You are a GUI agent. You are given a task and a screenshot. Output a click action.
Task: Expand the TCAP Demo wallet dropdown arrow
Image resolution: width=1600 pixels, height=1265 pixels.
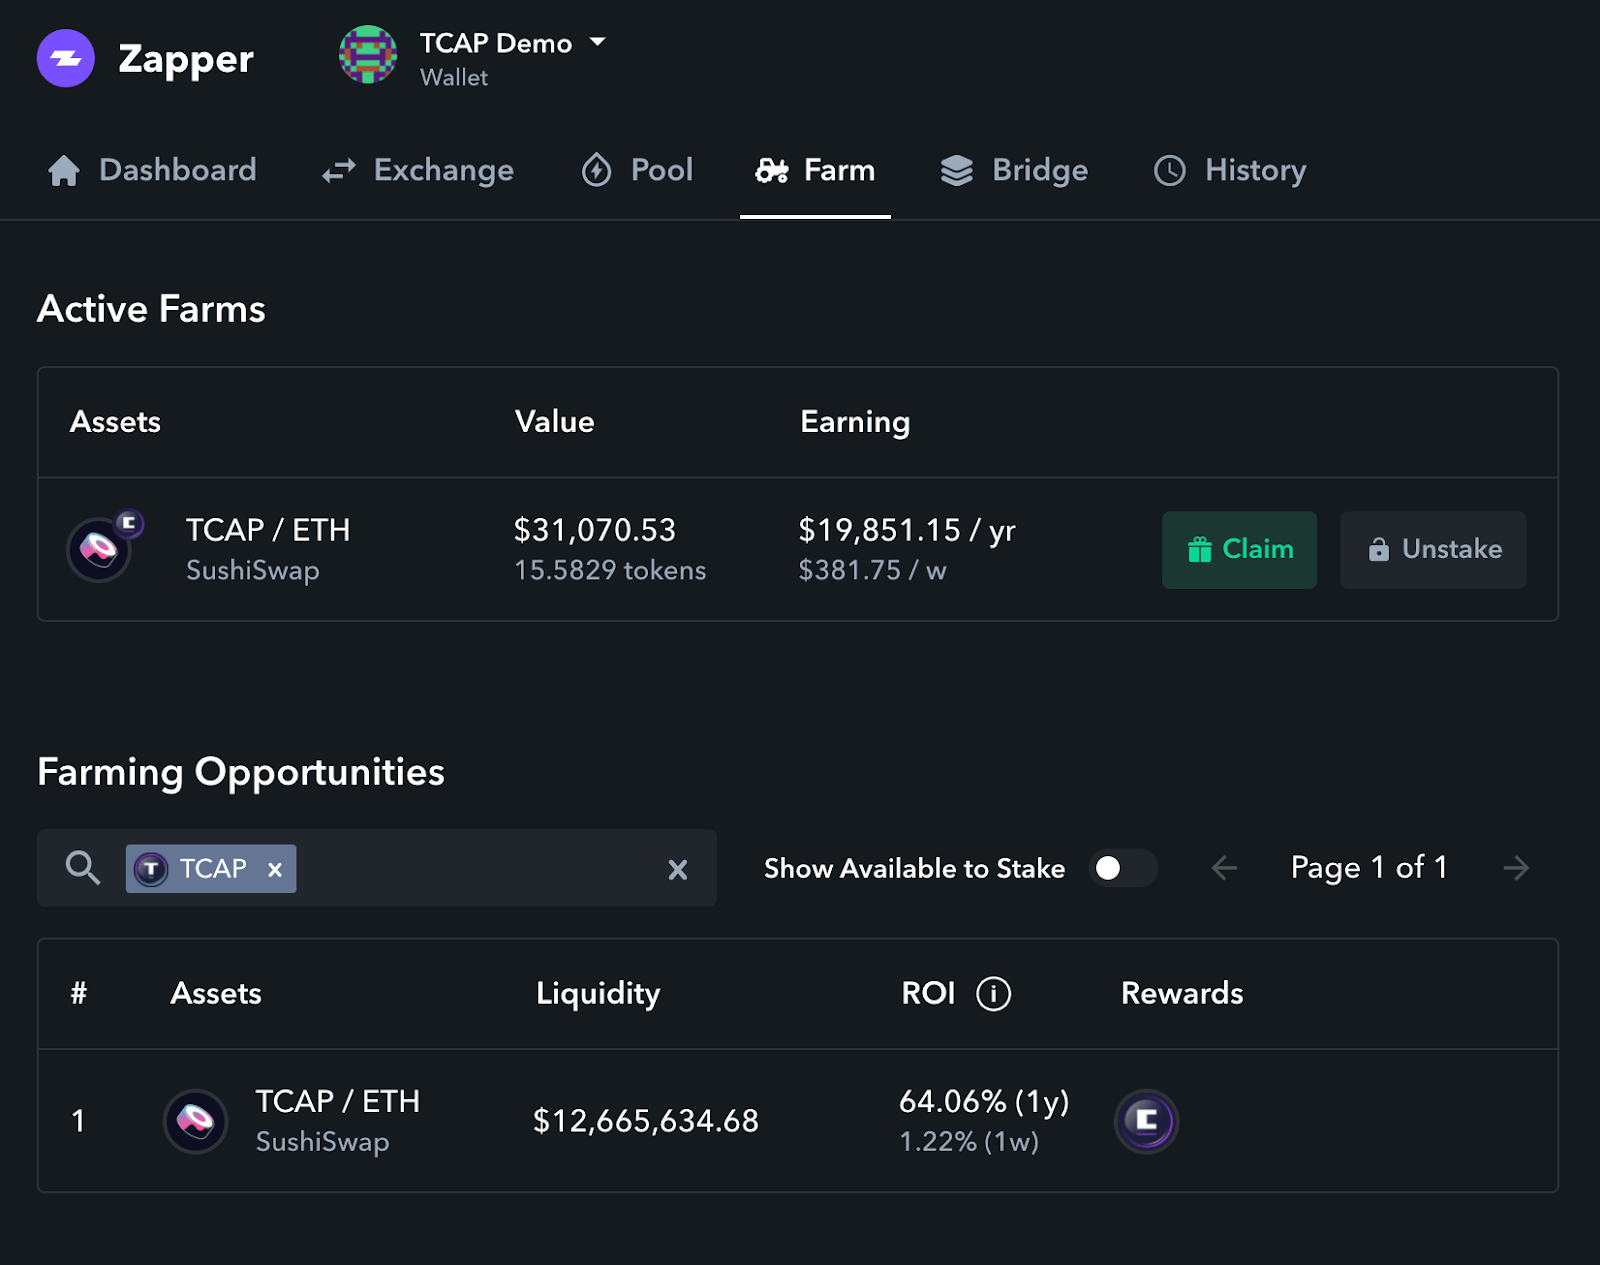[x=598, y=42]
